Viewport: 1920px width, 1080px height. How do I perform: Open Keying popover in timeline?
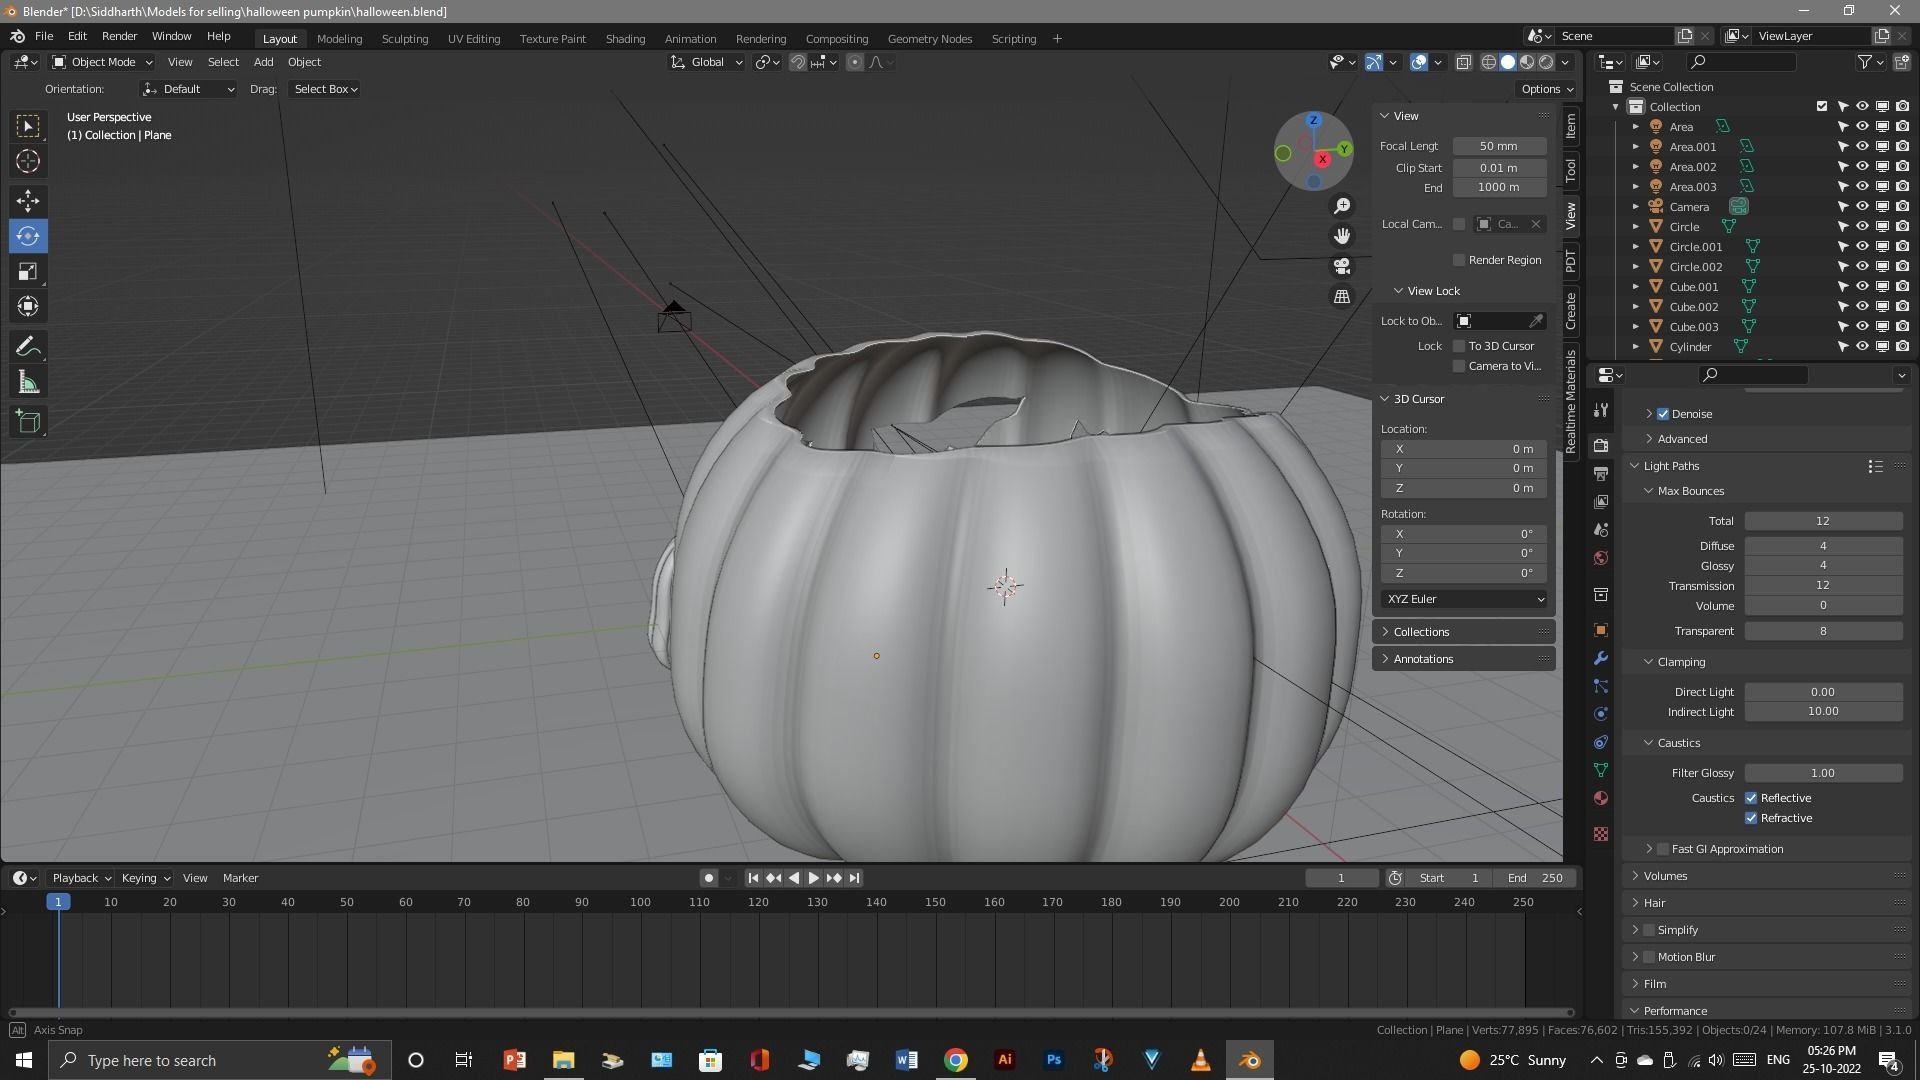click(x=145, y=878)
